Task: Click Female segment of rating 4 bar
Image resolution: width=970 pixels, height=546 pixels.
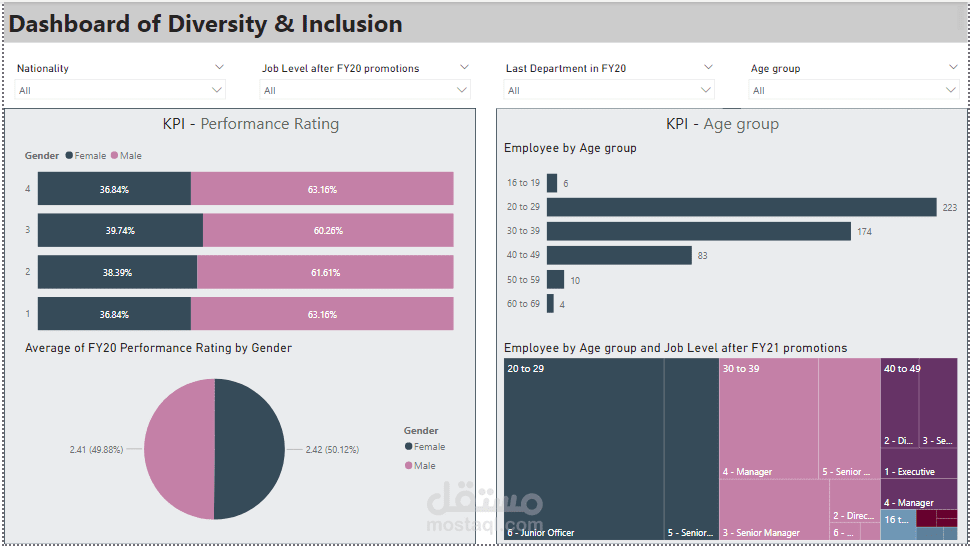Action: (x=114, y=189)
